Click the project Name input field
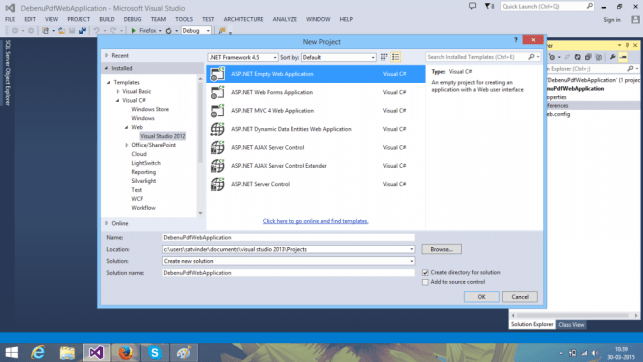This screenshot has height=362, width=643. [x=288, y=237]
